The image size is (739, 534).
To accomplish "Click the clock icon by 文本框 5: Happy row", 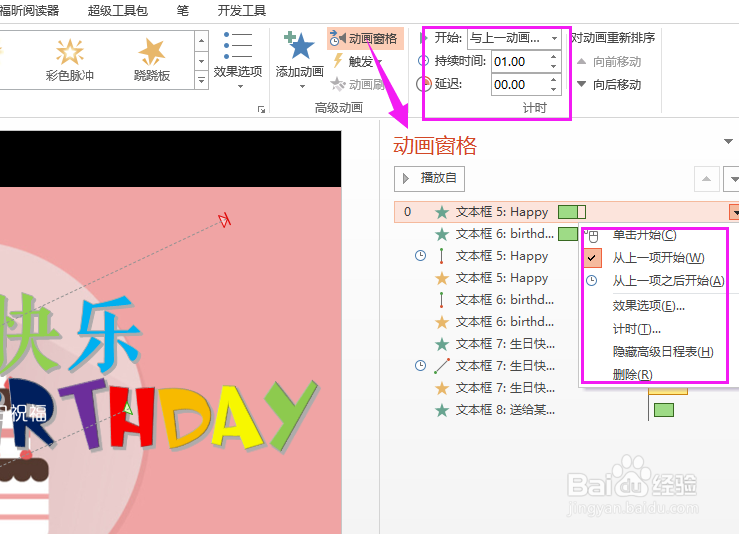I will click(x=420, y=255).
